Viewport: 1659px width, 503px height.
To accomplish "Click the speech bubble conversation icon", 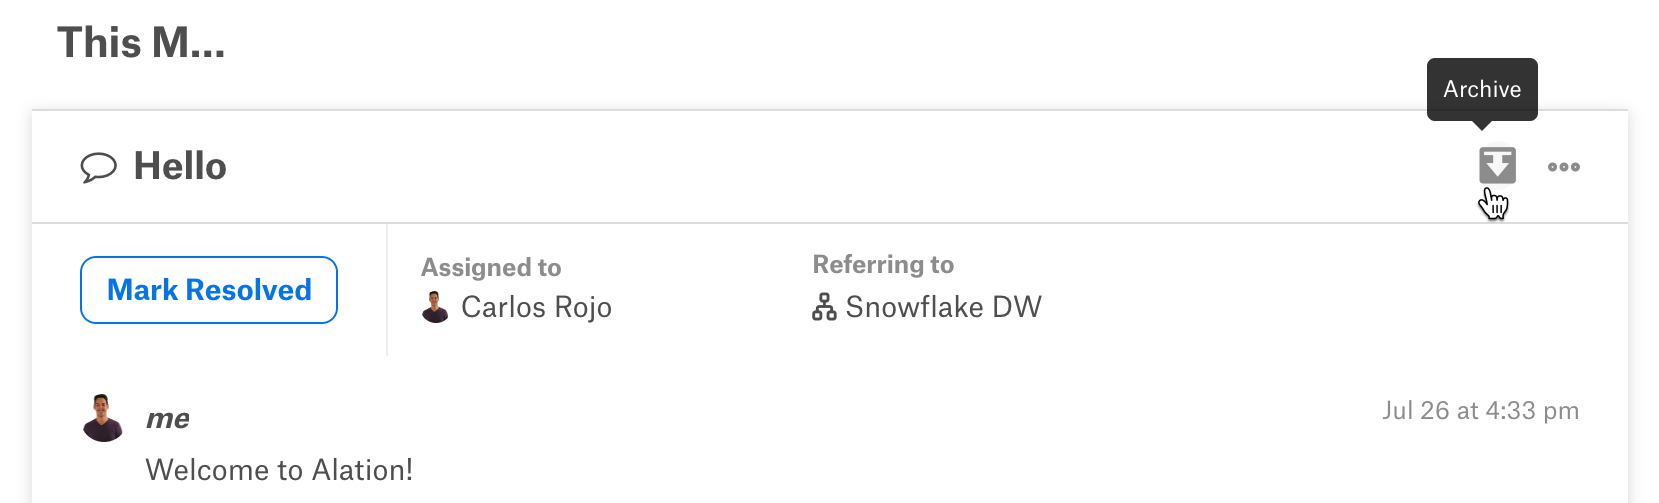I will [98, 167].
